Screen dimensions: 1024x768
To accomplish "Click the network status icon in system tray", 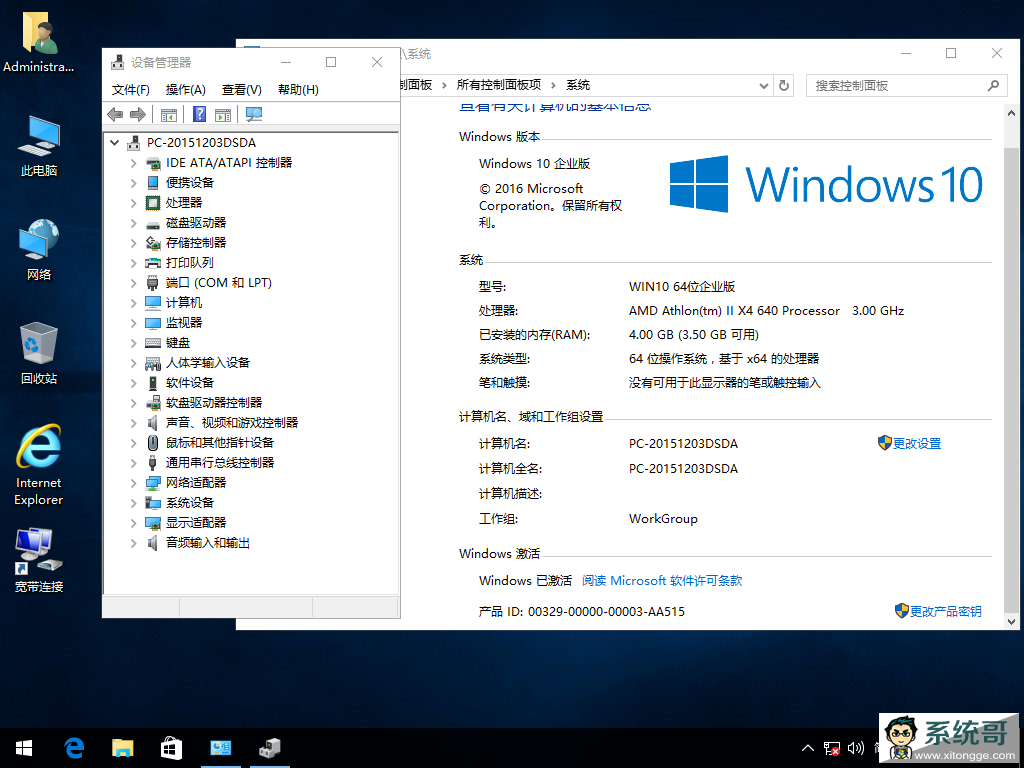I will 831,748.
